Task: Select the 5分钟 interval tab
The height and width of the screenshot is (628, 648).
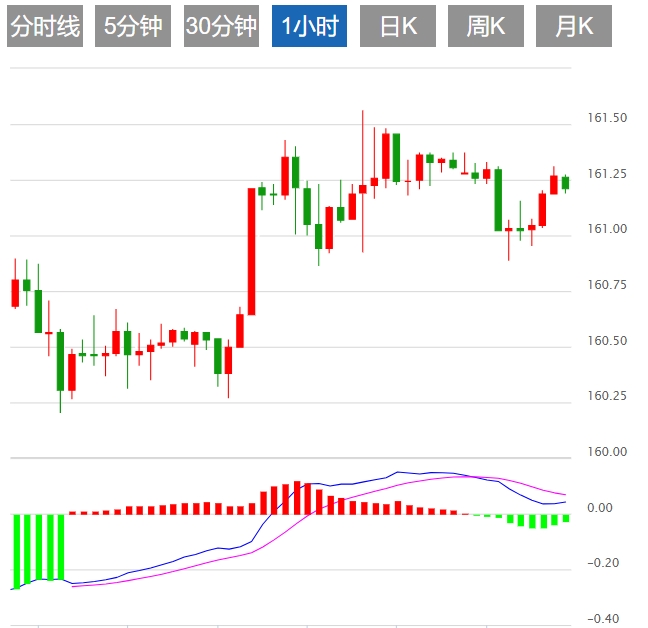Action: pos(133,26)
